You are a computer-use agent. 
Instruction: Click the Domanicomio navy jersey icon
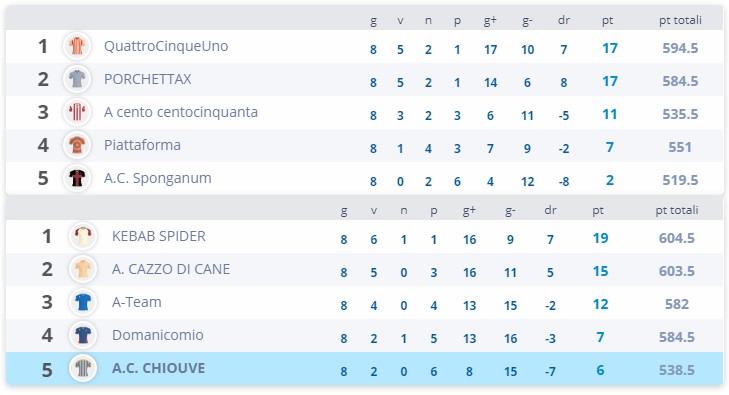point(83,336)
